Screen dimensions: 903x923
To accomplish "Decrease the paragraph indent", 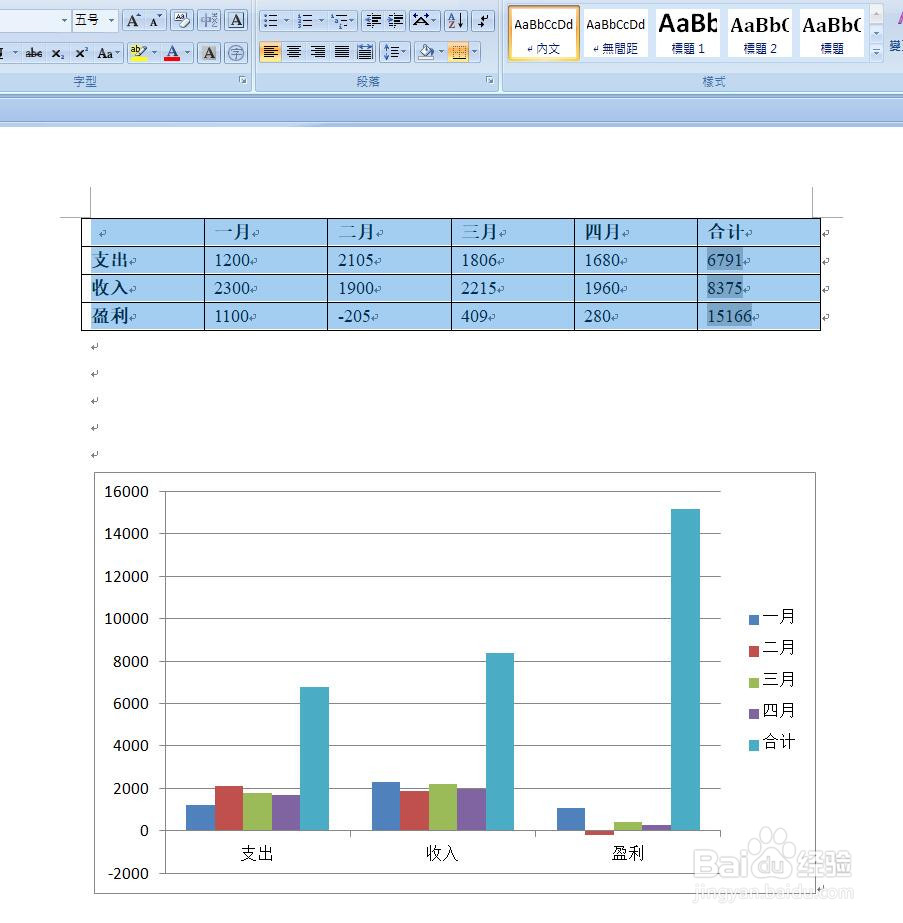I will tap(373, 21).
